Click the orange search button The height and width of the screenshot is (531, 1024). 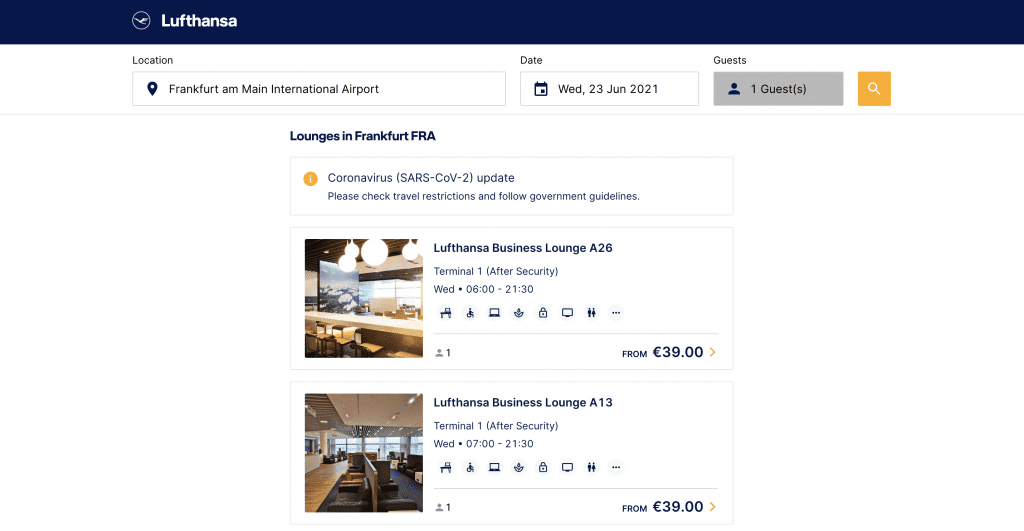pos(874,89)
